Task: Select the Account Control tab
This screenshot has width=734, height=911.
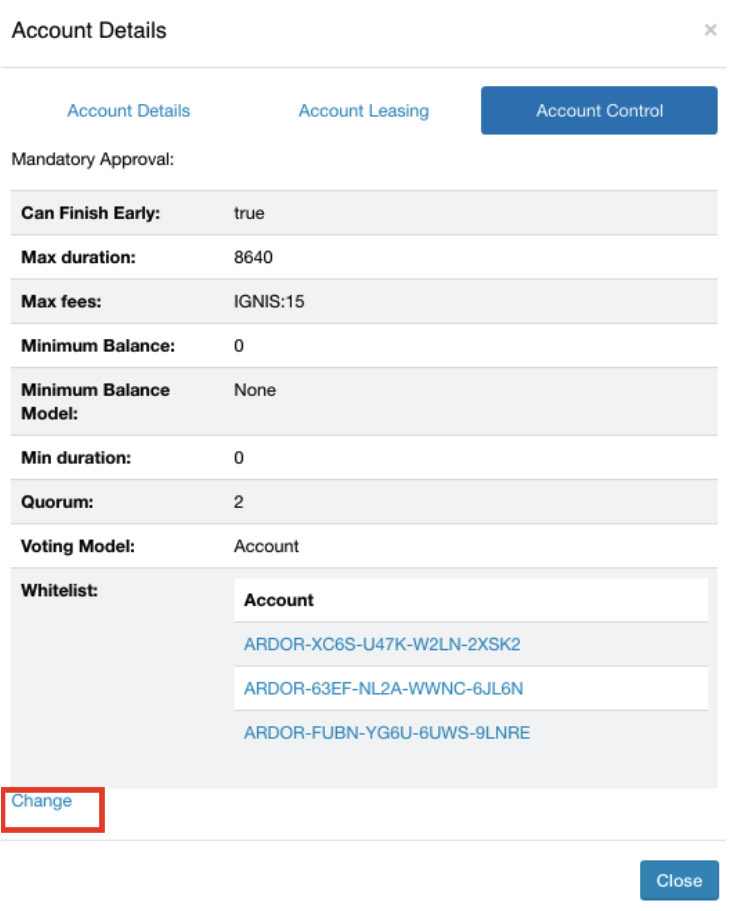Action: tap(599, 111)
